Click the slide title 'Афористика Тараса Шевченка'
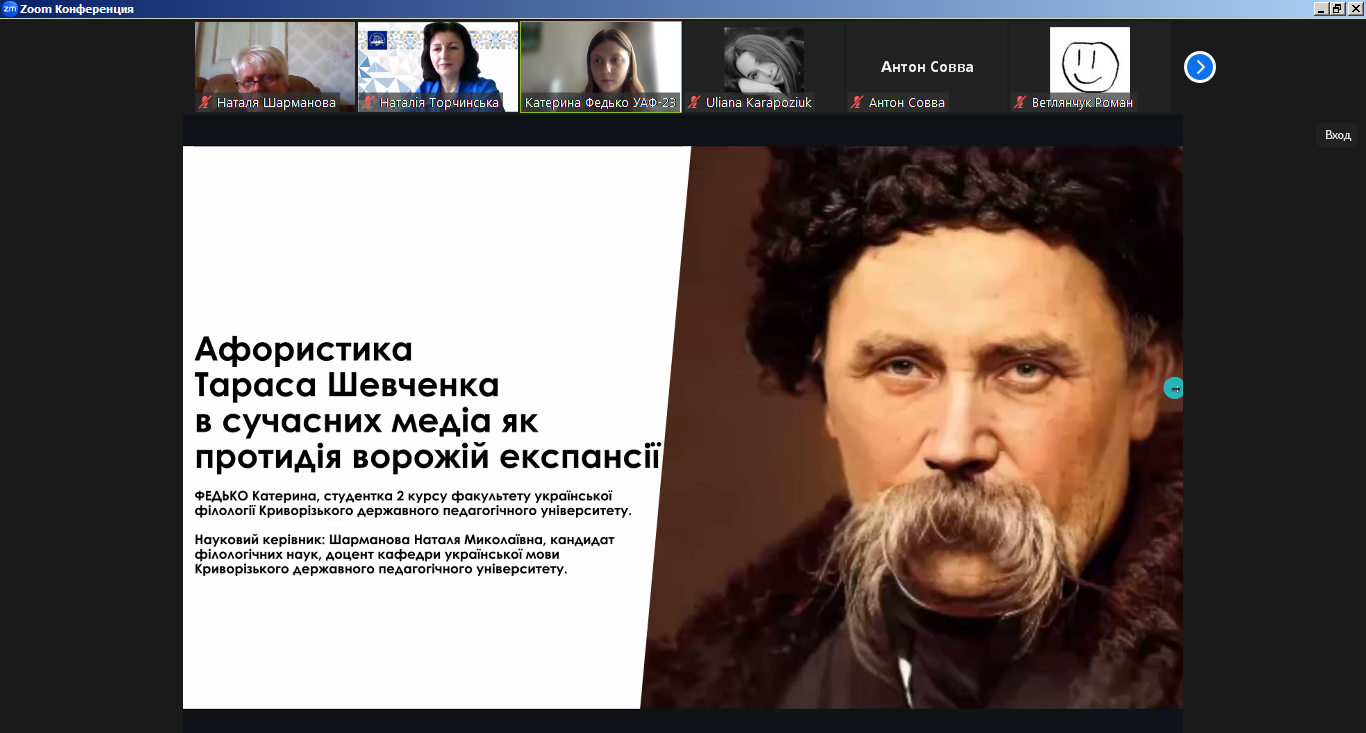Viewport: 1366px width, 733px height. [347, 367]
